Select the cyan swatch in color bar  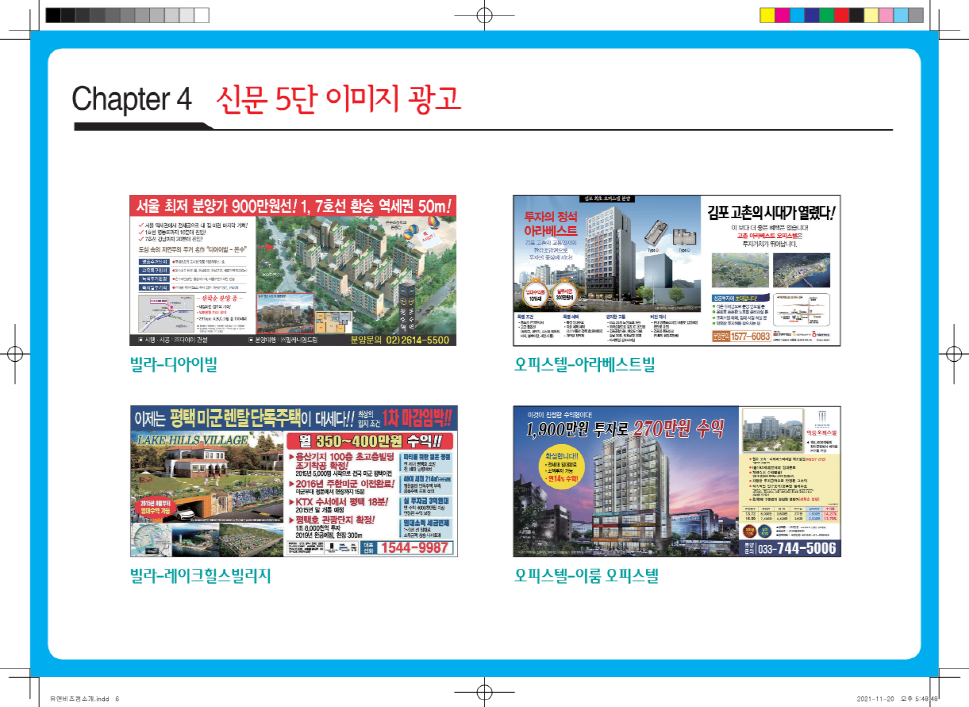click(x=797, y=15)
